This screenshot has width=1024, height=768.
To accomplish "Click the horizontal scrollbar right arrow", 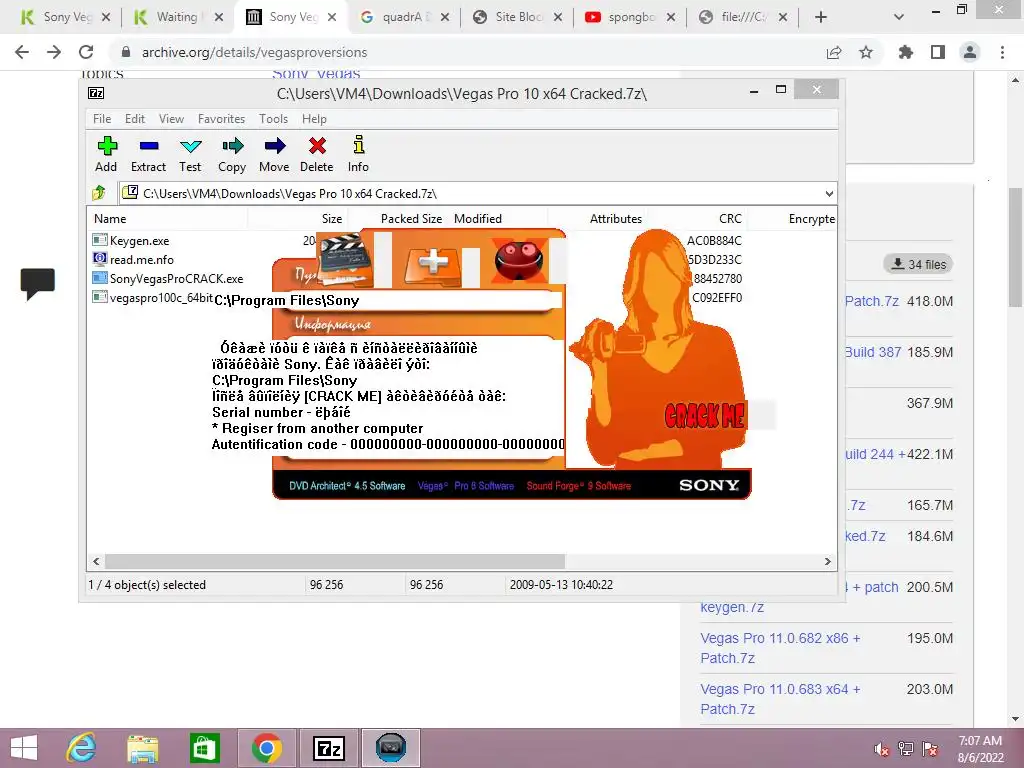I will (x=827, y=561).
